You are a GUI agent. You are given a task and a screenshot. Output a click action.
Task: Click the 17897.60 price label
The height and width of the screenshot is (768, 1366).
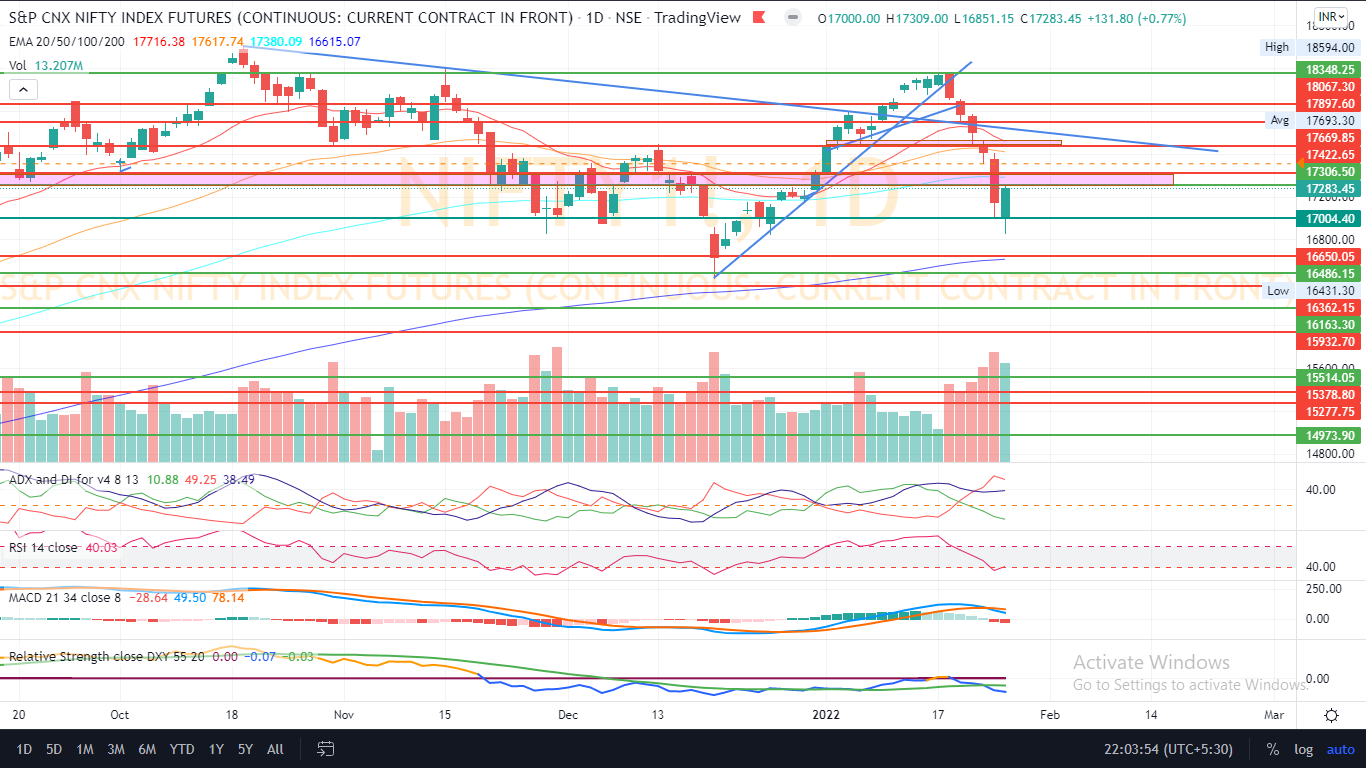coord(1329,104)
